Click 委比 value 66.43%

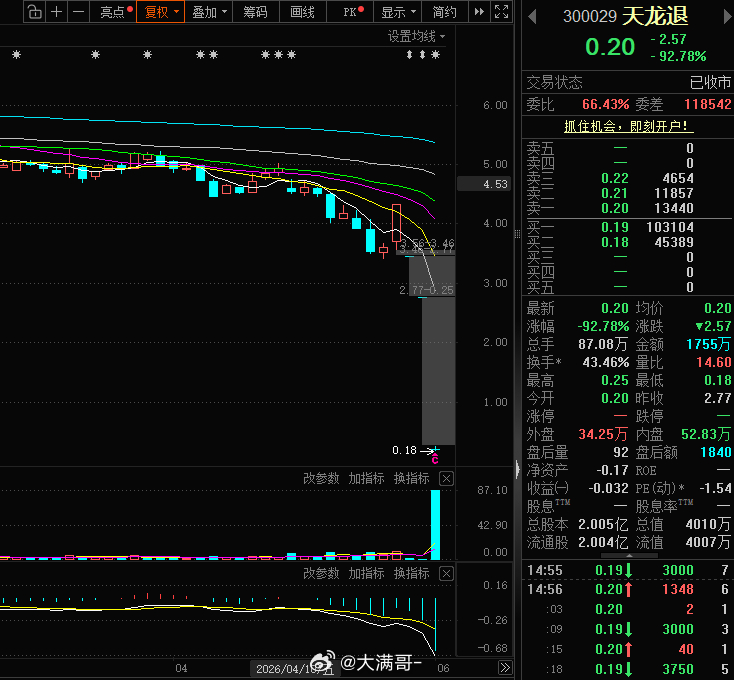605,104
